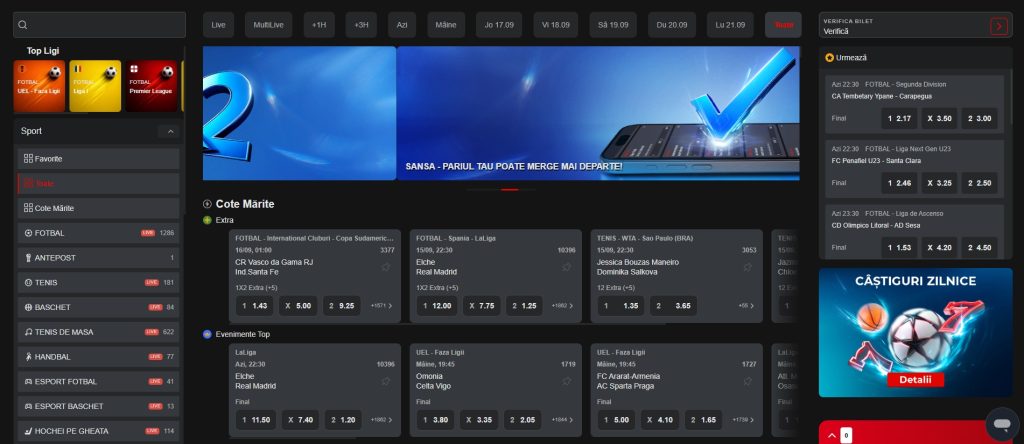Viewport: 1024px width, 444px height.
Task: Open TENIS DE MASA paddle icon
Action: coord(28,332)
